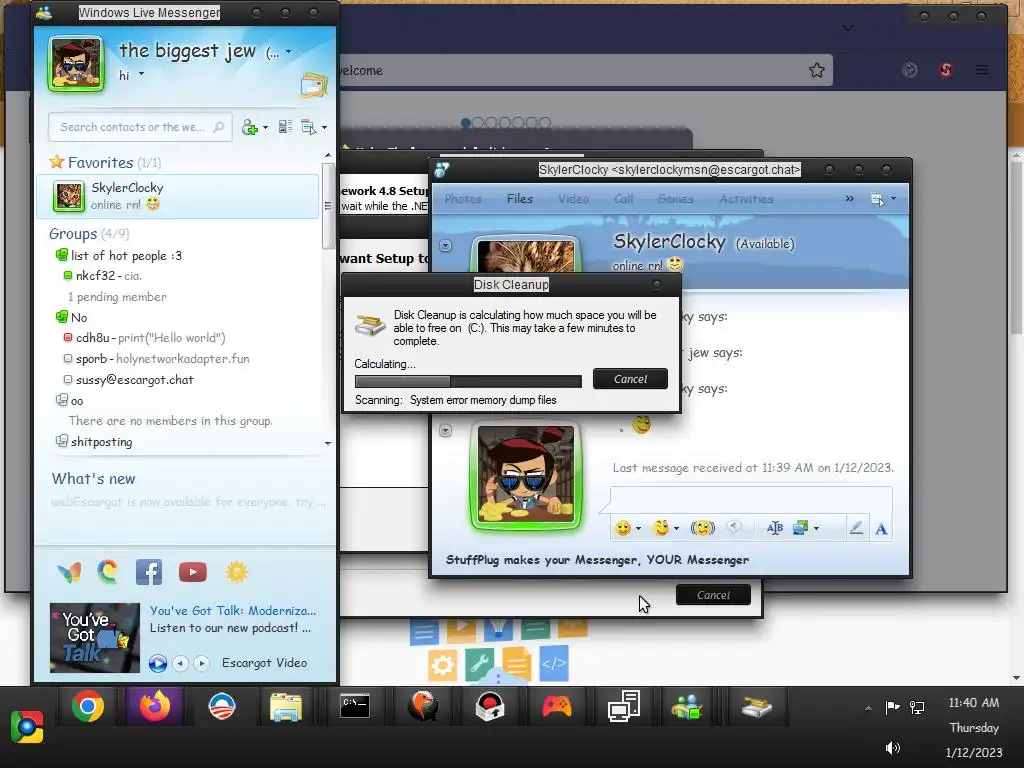The width and height of the screenshot is (1024, 768).
Task: Open the smiley emoticon dropdown arrow
Action: [638, 528]
